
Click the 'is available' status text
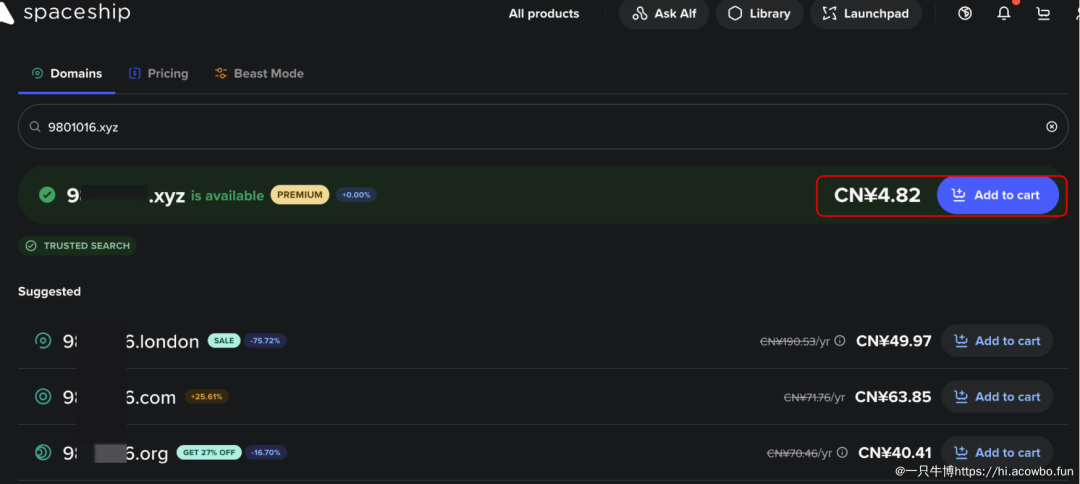(x=227, y=196)
